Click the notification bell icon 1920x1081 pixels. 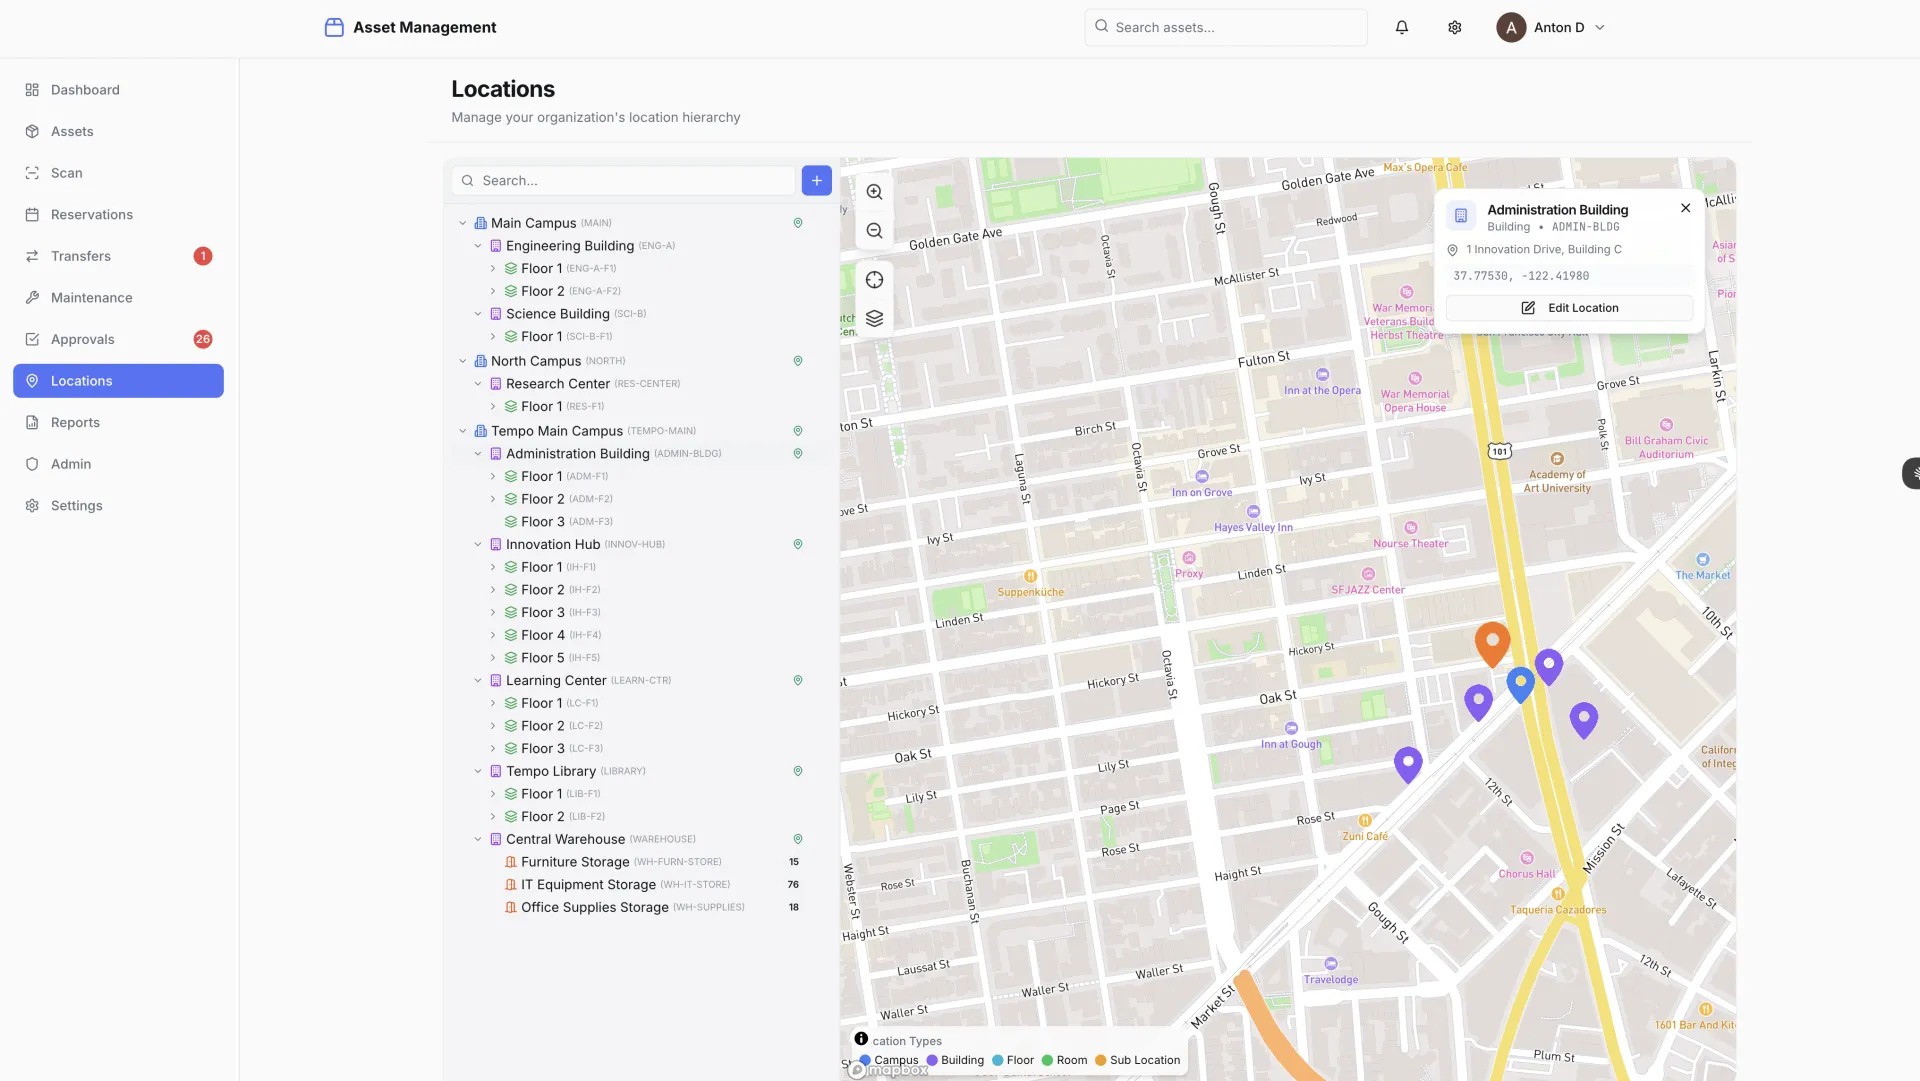(1401, 27)
